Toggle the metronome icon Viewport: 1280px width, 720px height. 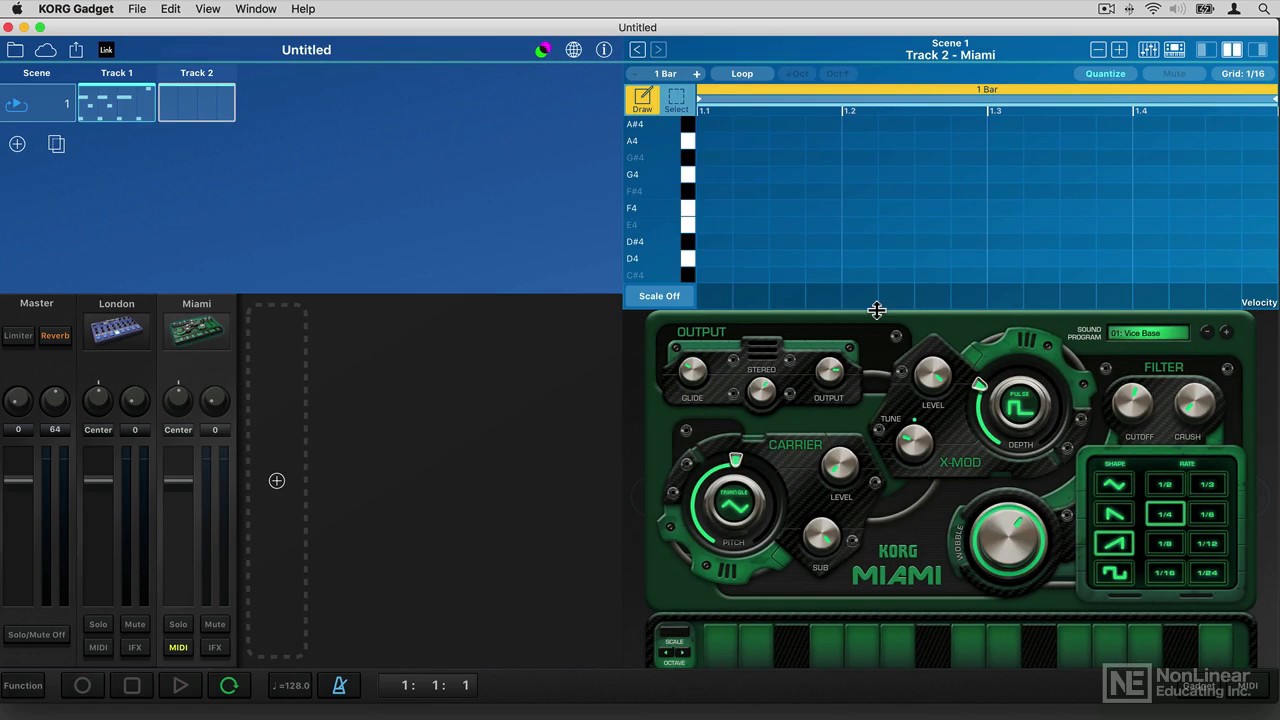(339, 685)
